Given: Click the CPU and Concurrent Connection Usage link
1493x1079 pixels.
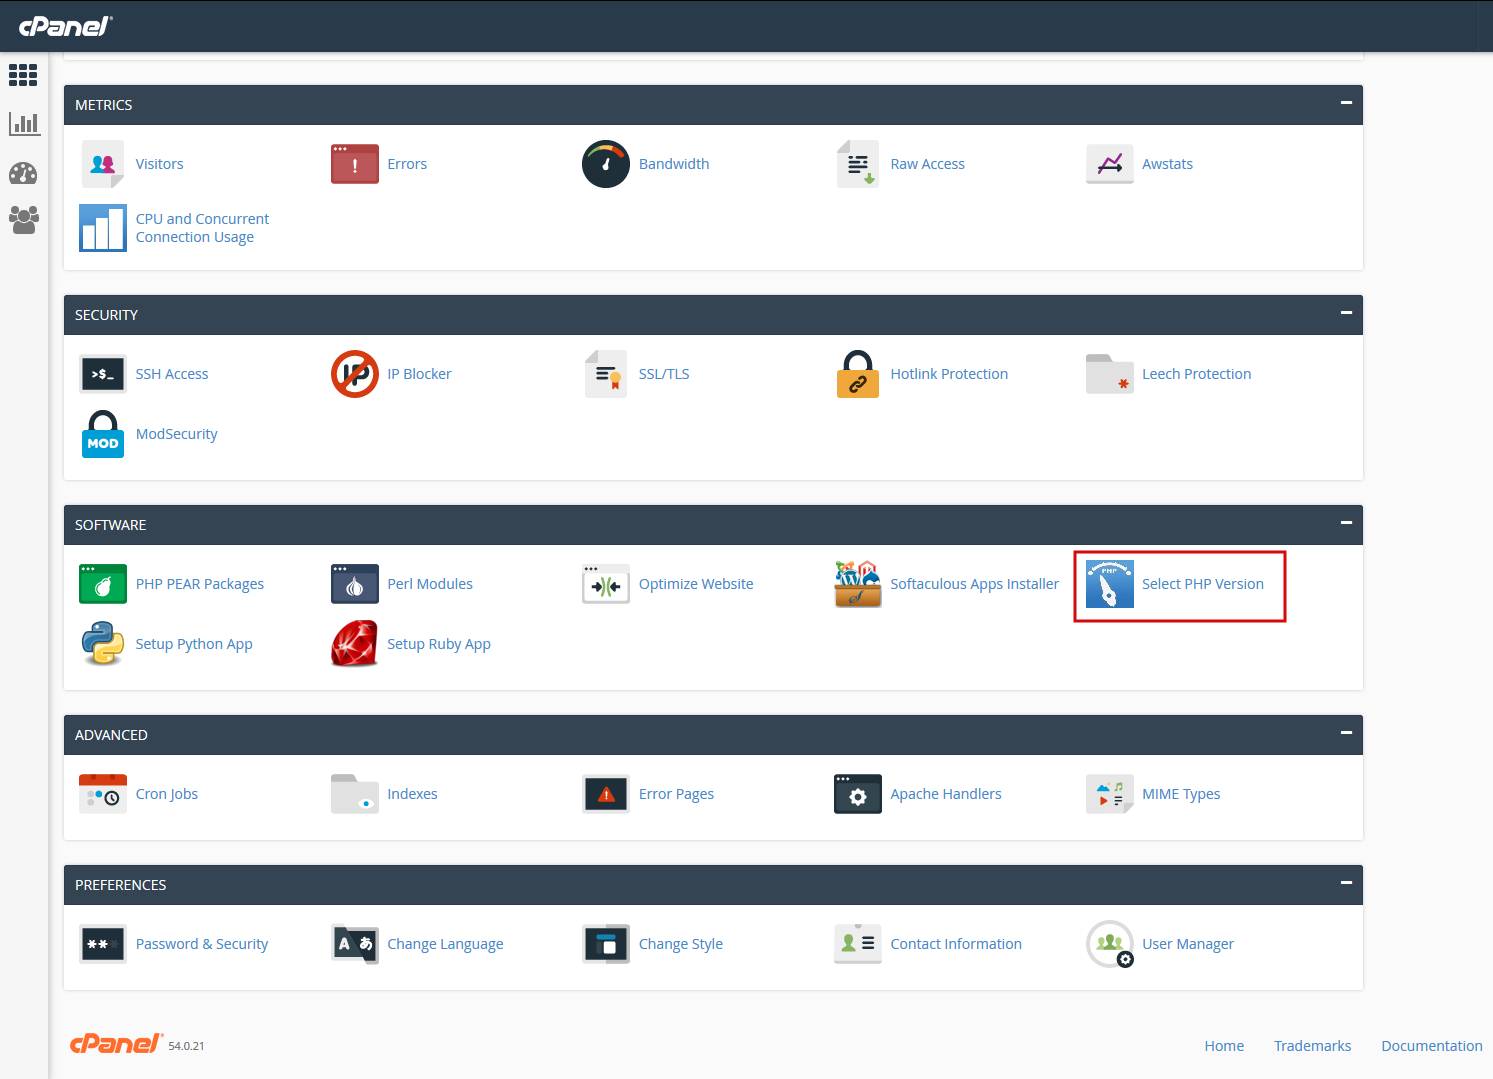Looking at the screenshot, I should click(x=203, y=228).
